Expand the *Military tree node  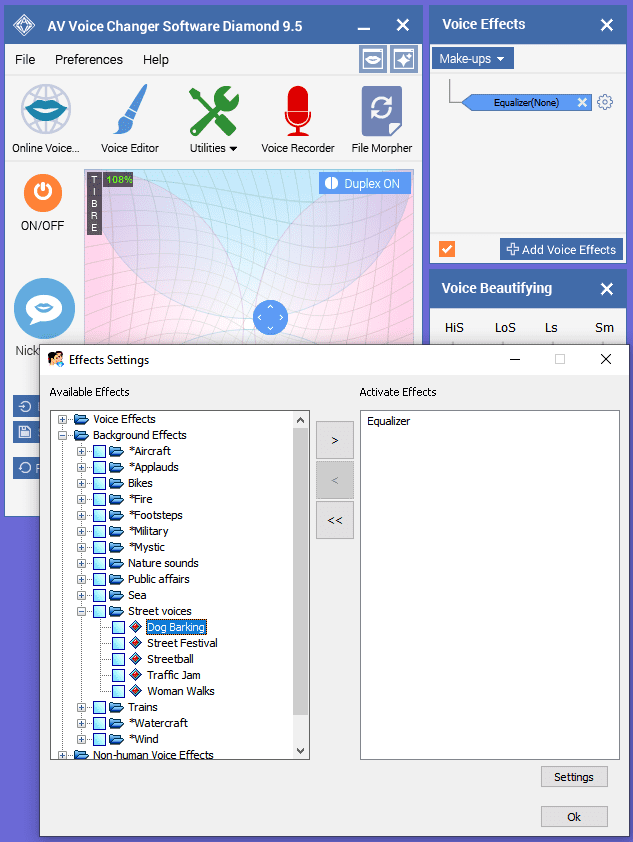[x=82, y=531]
